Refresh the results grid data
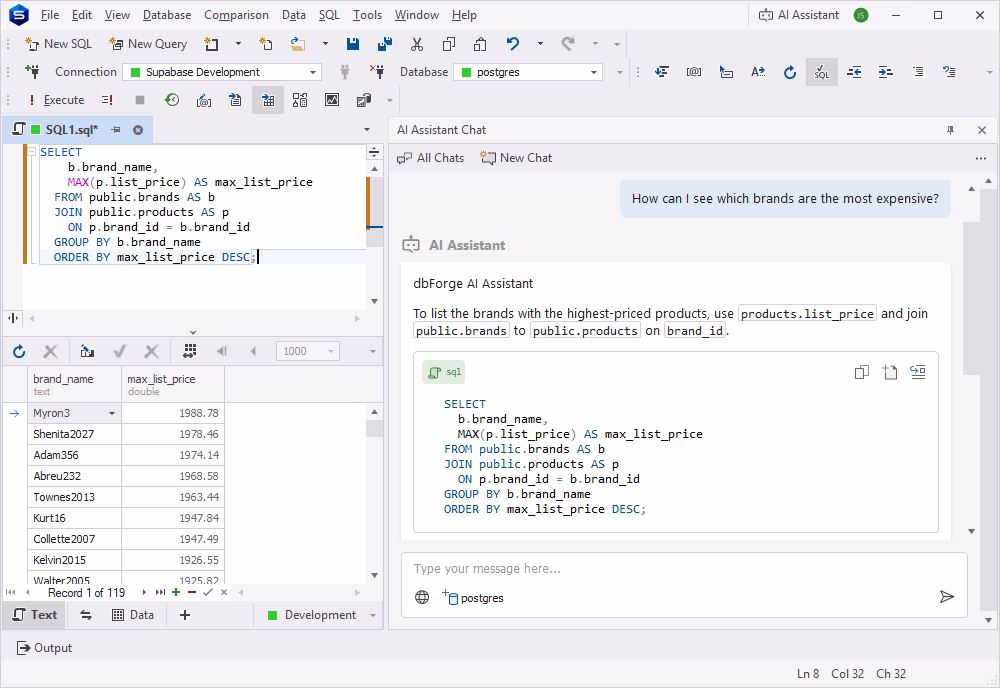The width and height of the screenshot is (1000, 688). click(19, 351)
